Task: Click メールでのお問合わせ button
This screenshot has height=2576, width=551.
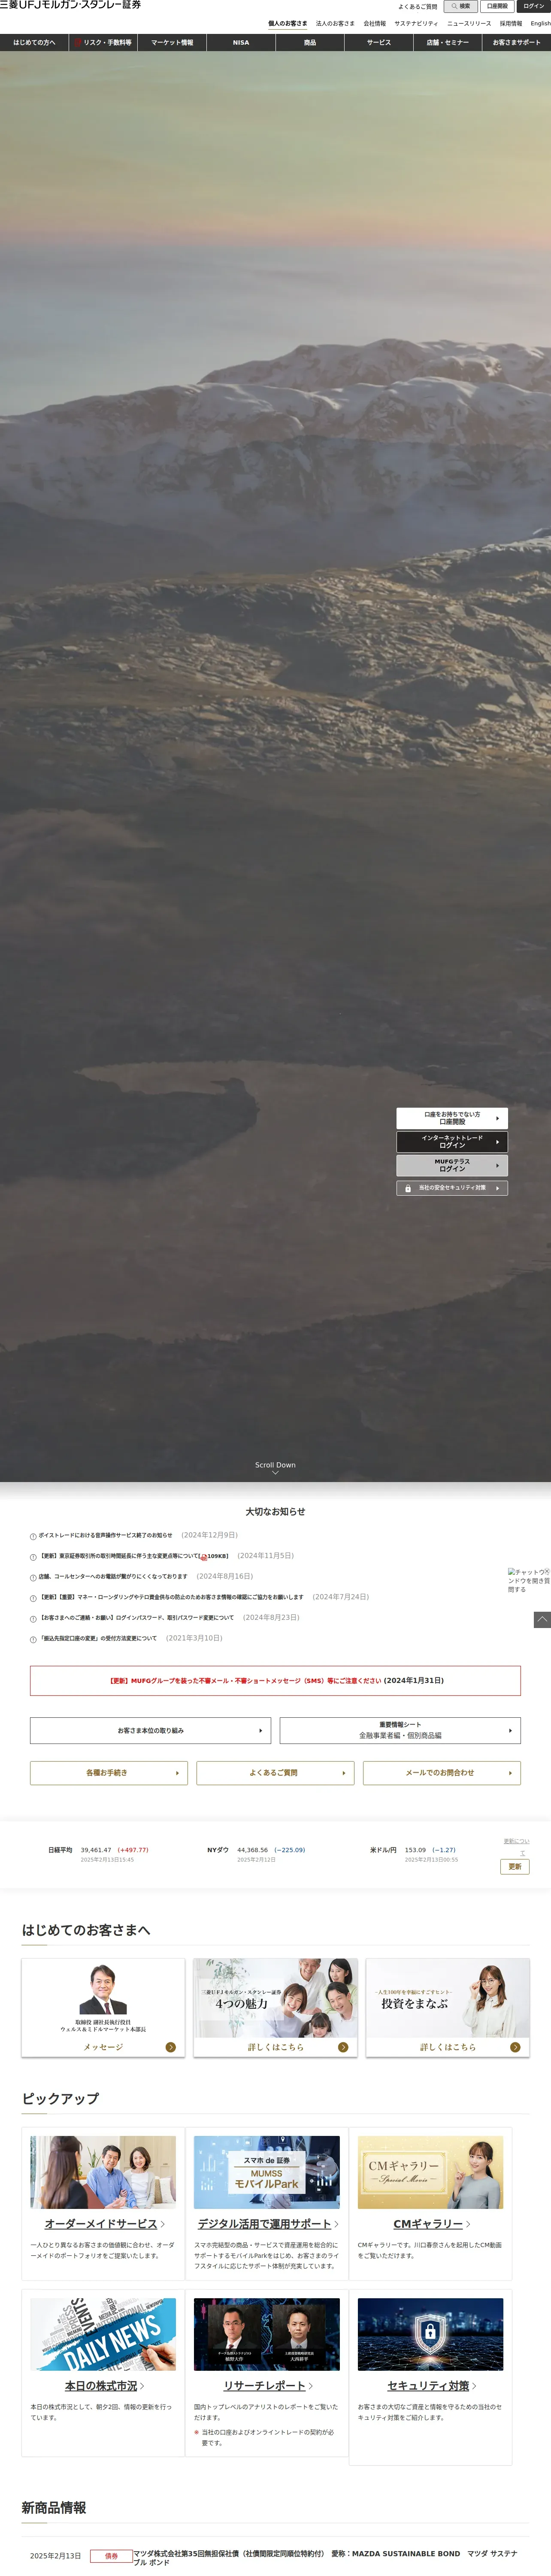Action: (x=441, y=1773)
